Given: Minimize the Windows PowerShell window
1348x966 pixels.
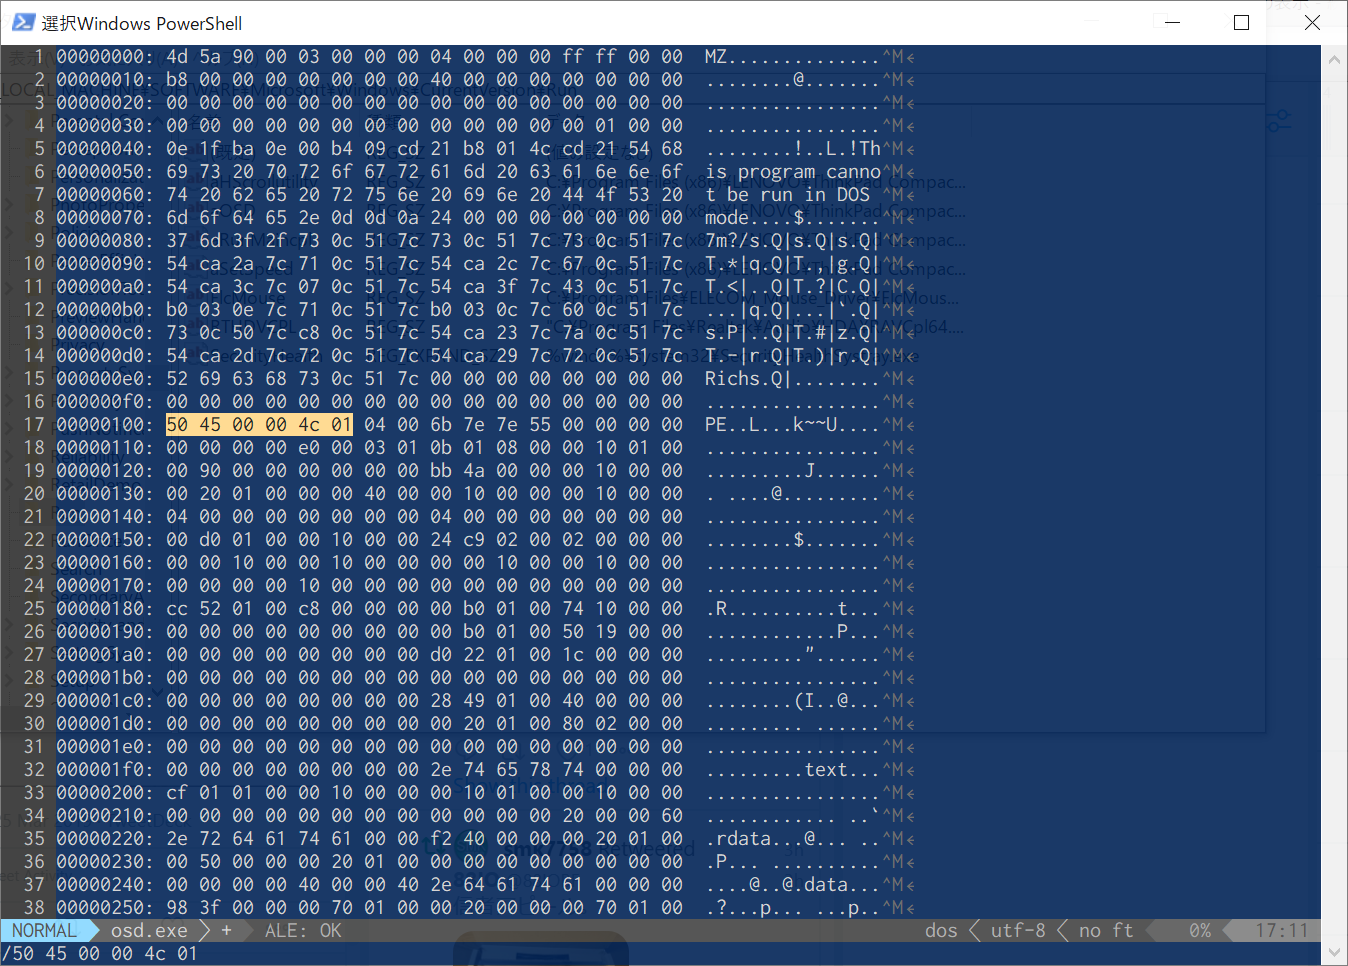Looking at the screenshot, I should 1172,23.
